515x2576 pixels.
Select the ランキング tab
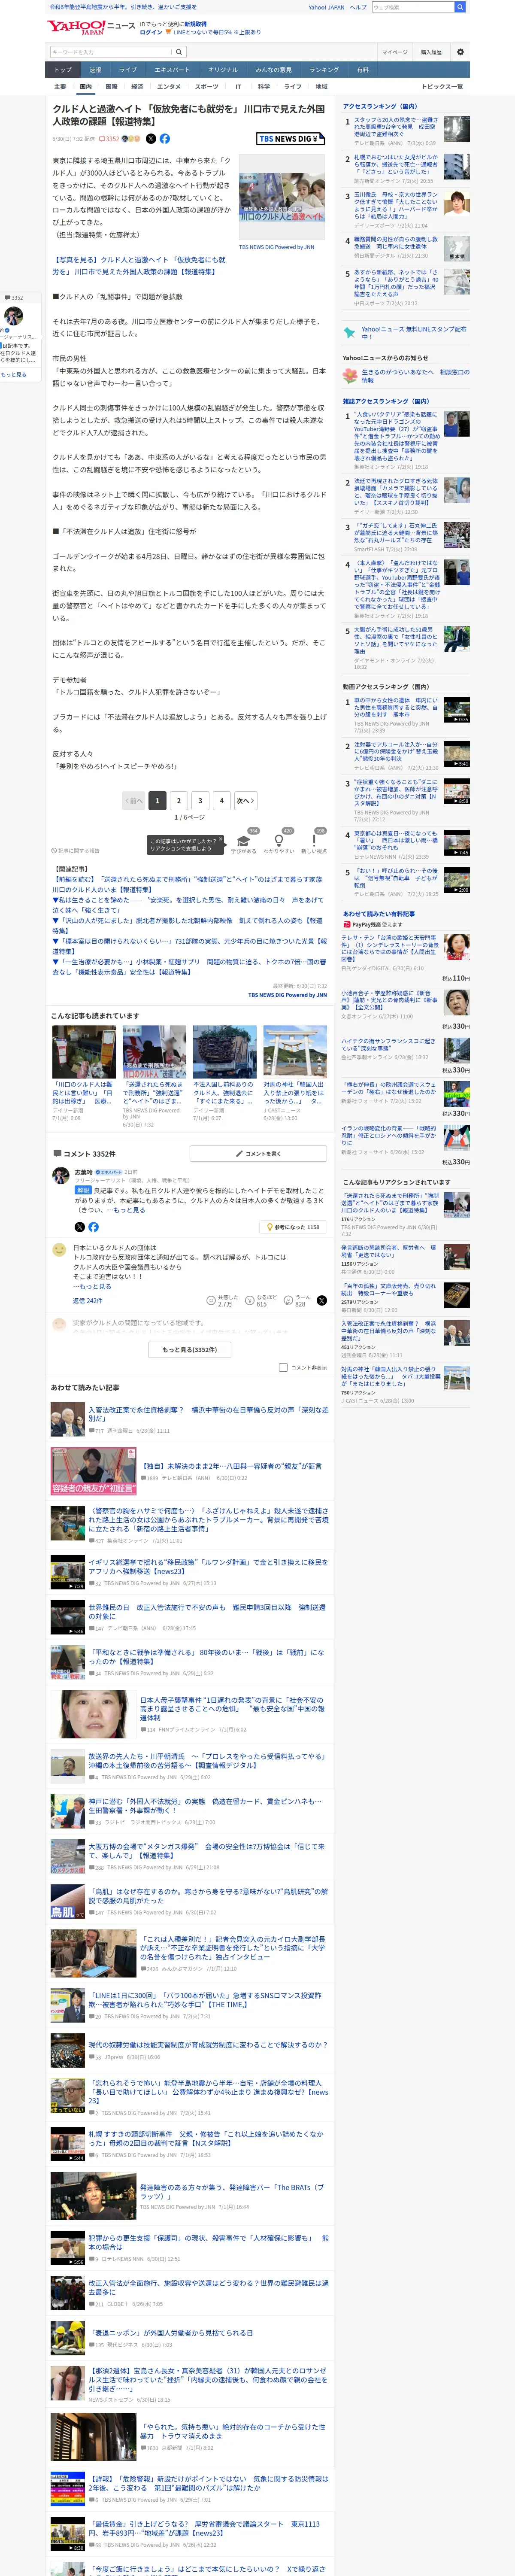tap(324, 70)
